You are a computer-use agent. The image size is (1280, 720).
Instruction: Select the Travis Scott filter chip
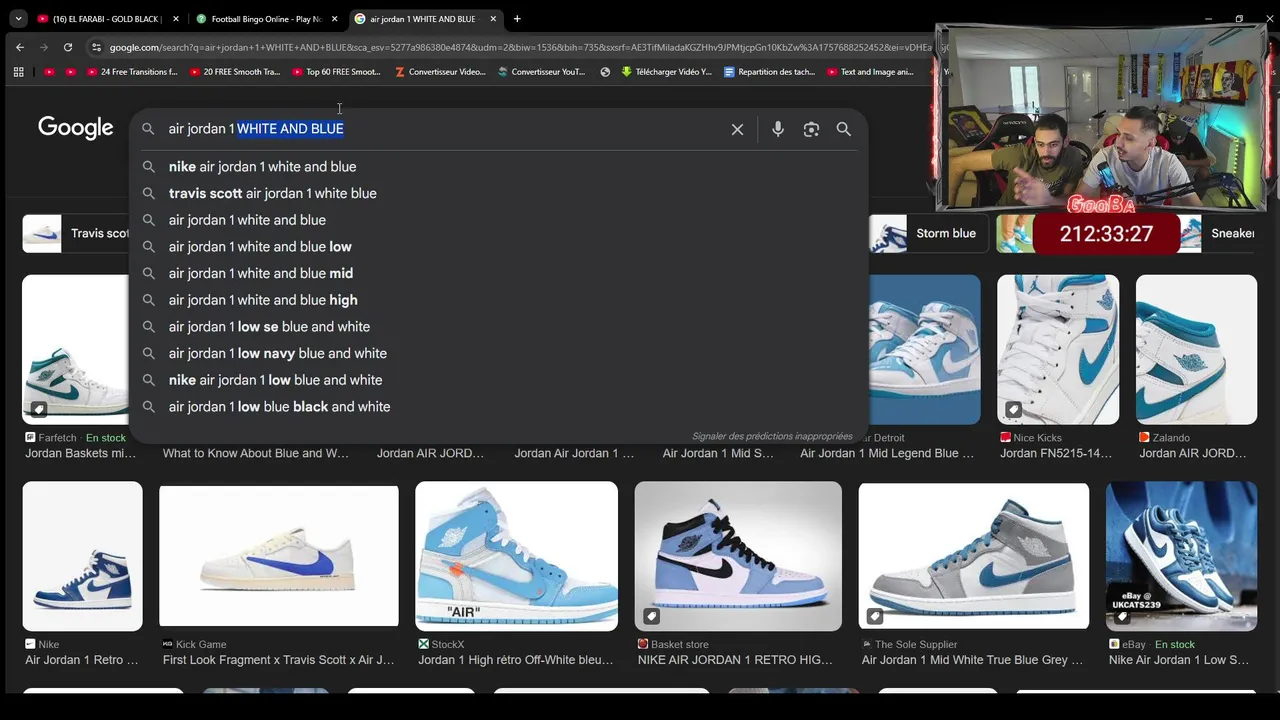(x=76, y=233)
